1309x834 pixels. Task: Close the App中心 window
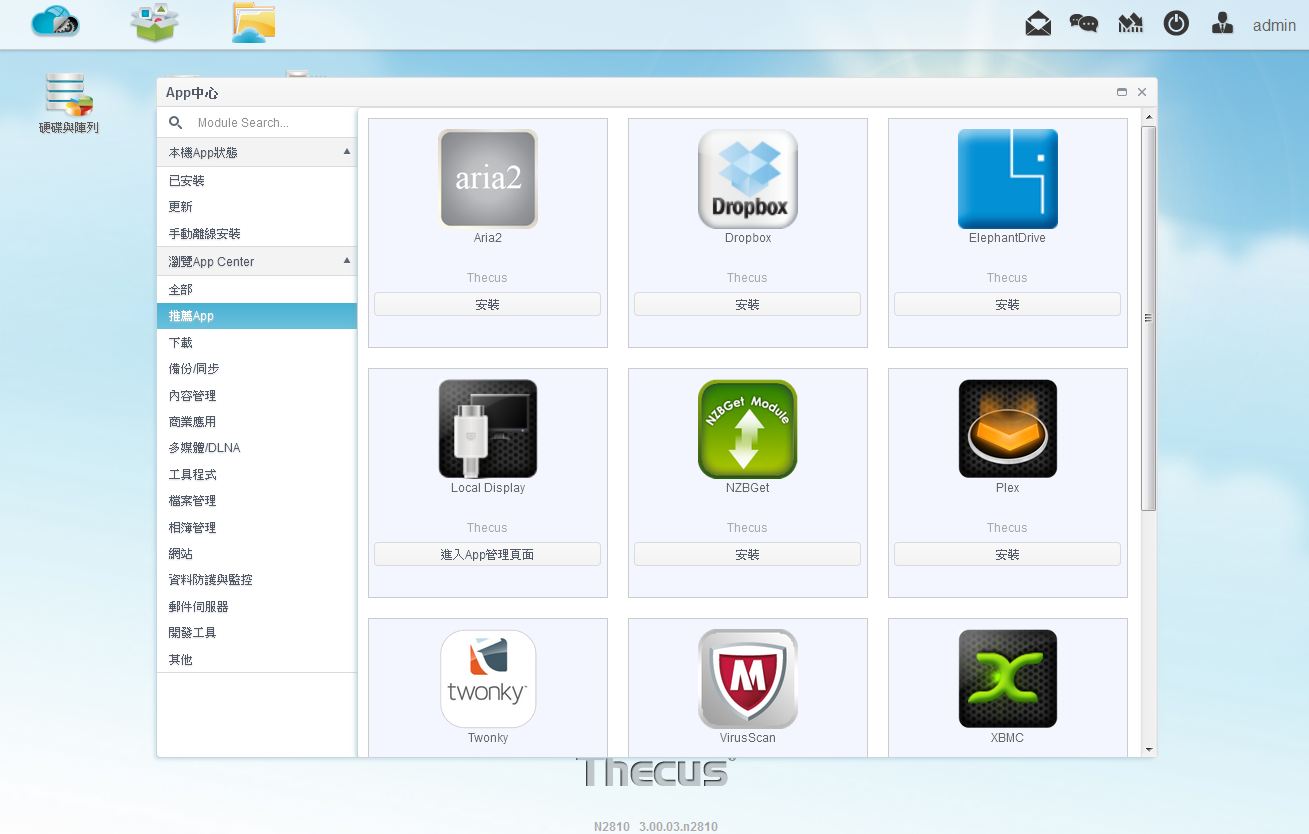pos(1142,92)
